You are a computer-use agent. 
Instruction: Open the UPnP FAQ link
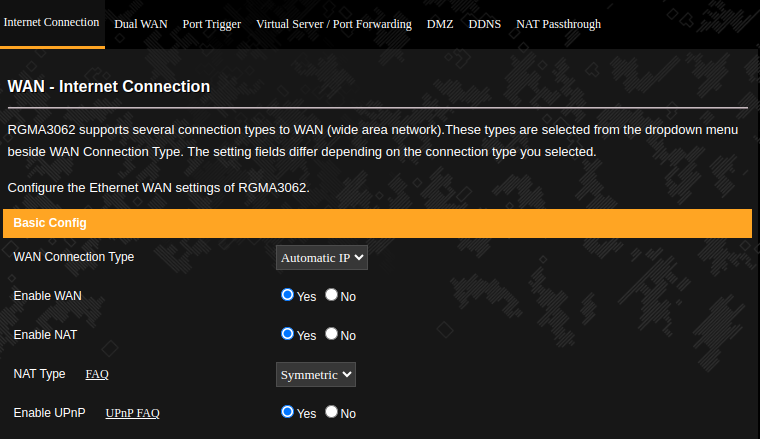(x=132, y=413)
